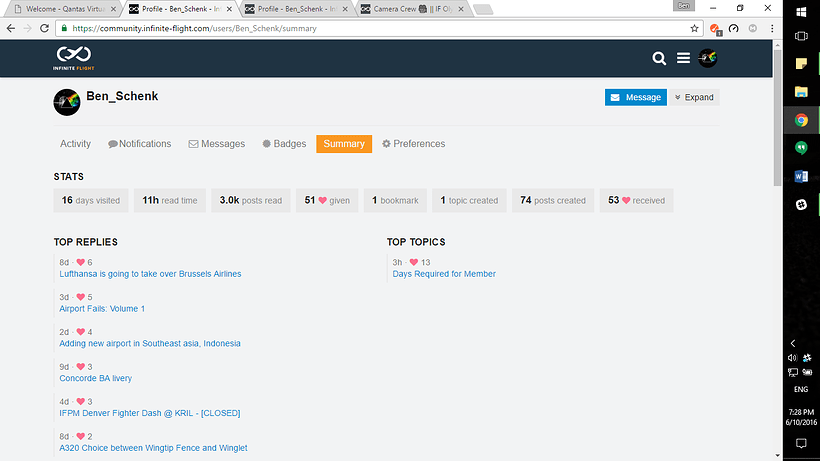Click the volume speaker tray icon
The height and width of the screenshot is (461, 820).
(792, 358)
